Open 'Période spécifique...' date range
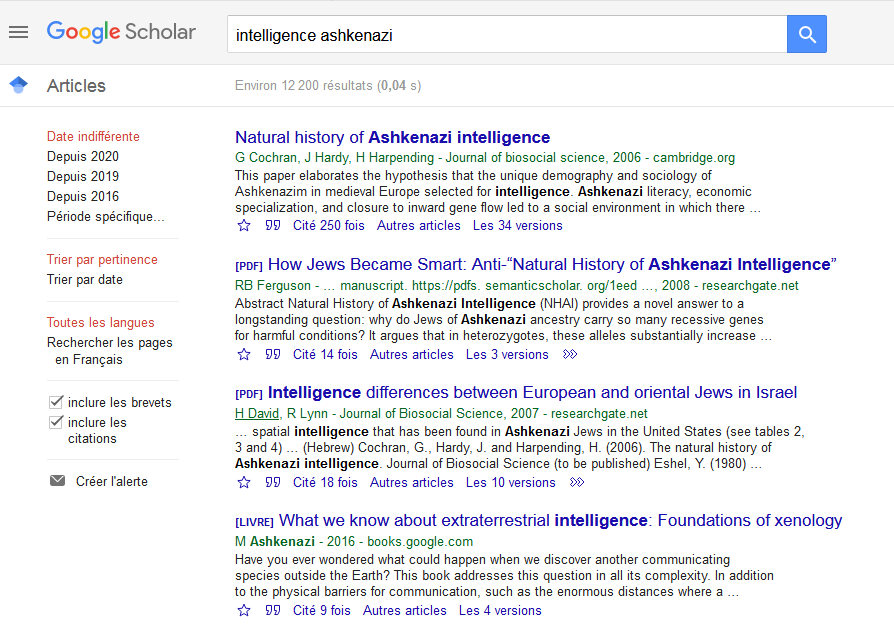 click(105, 217)
